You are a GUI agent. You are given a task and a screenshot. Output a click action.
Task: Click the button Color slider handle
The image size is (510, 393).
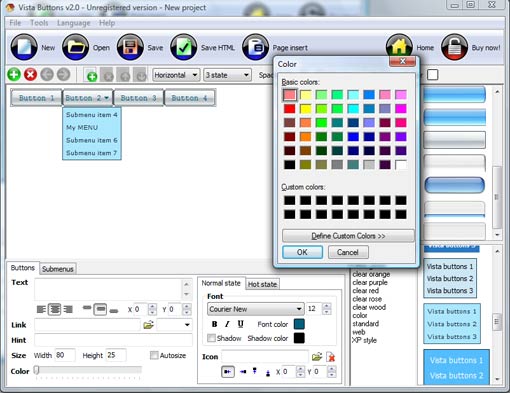point(36,370)
